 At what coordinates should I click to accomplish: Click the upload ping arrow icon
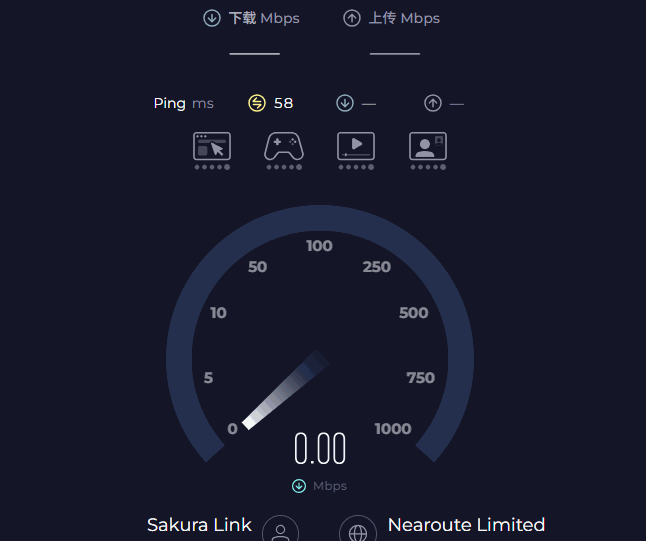[433, 103]
